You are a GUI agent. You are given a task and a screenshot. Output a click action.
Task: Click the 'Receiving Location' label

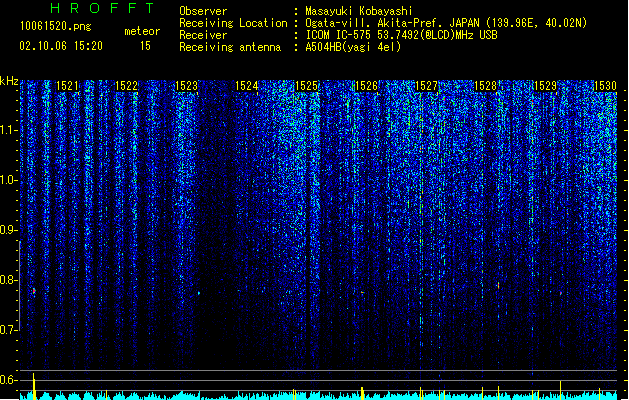pos(233,23)
